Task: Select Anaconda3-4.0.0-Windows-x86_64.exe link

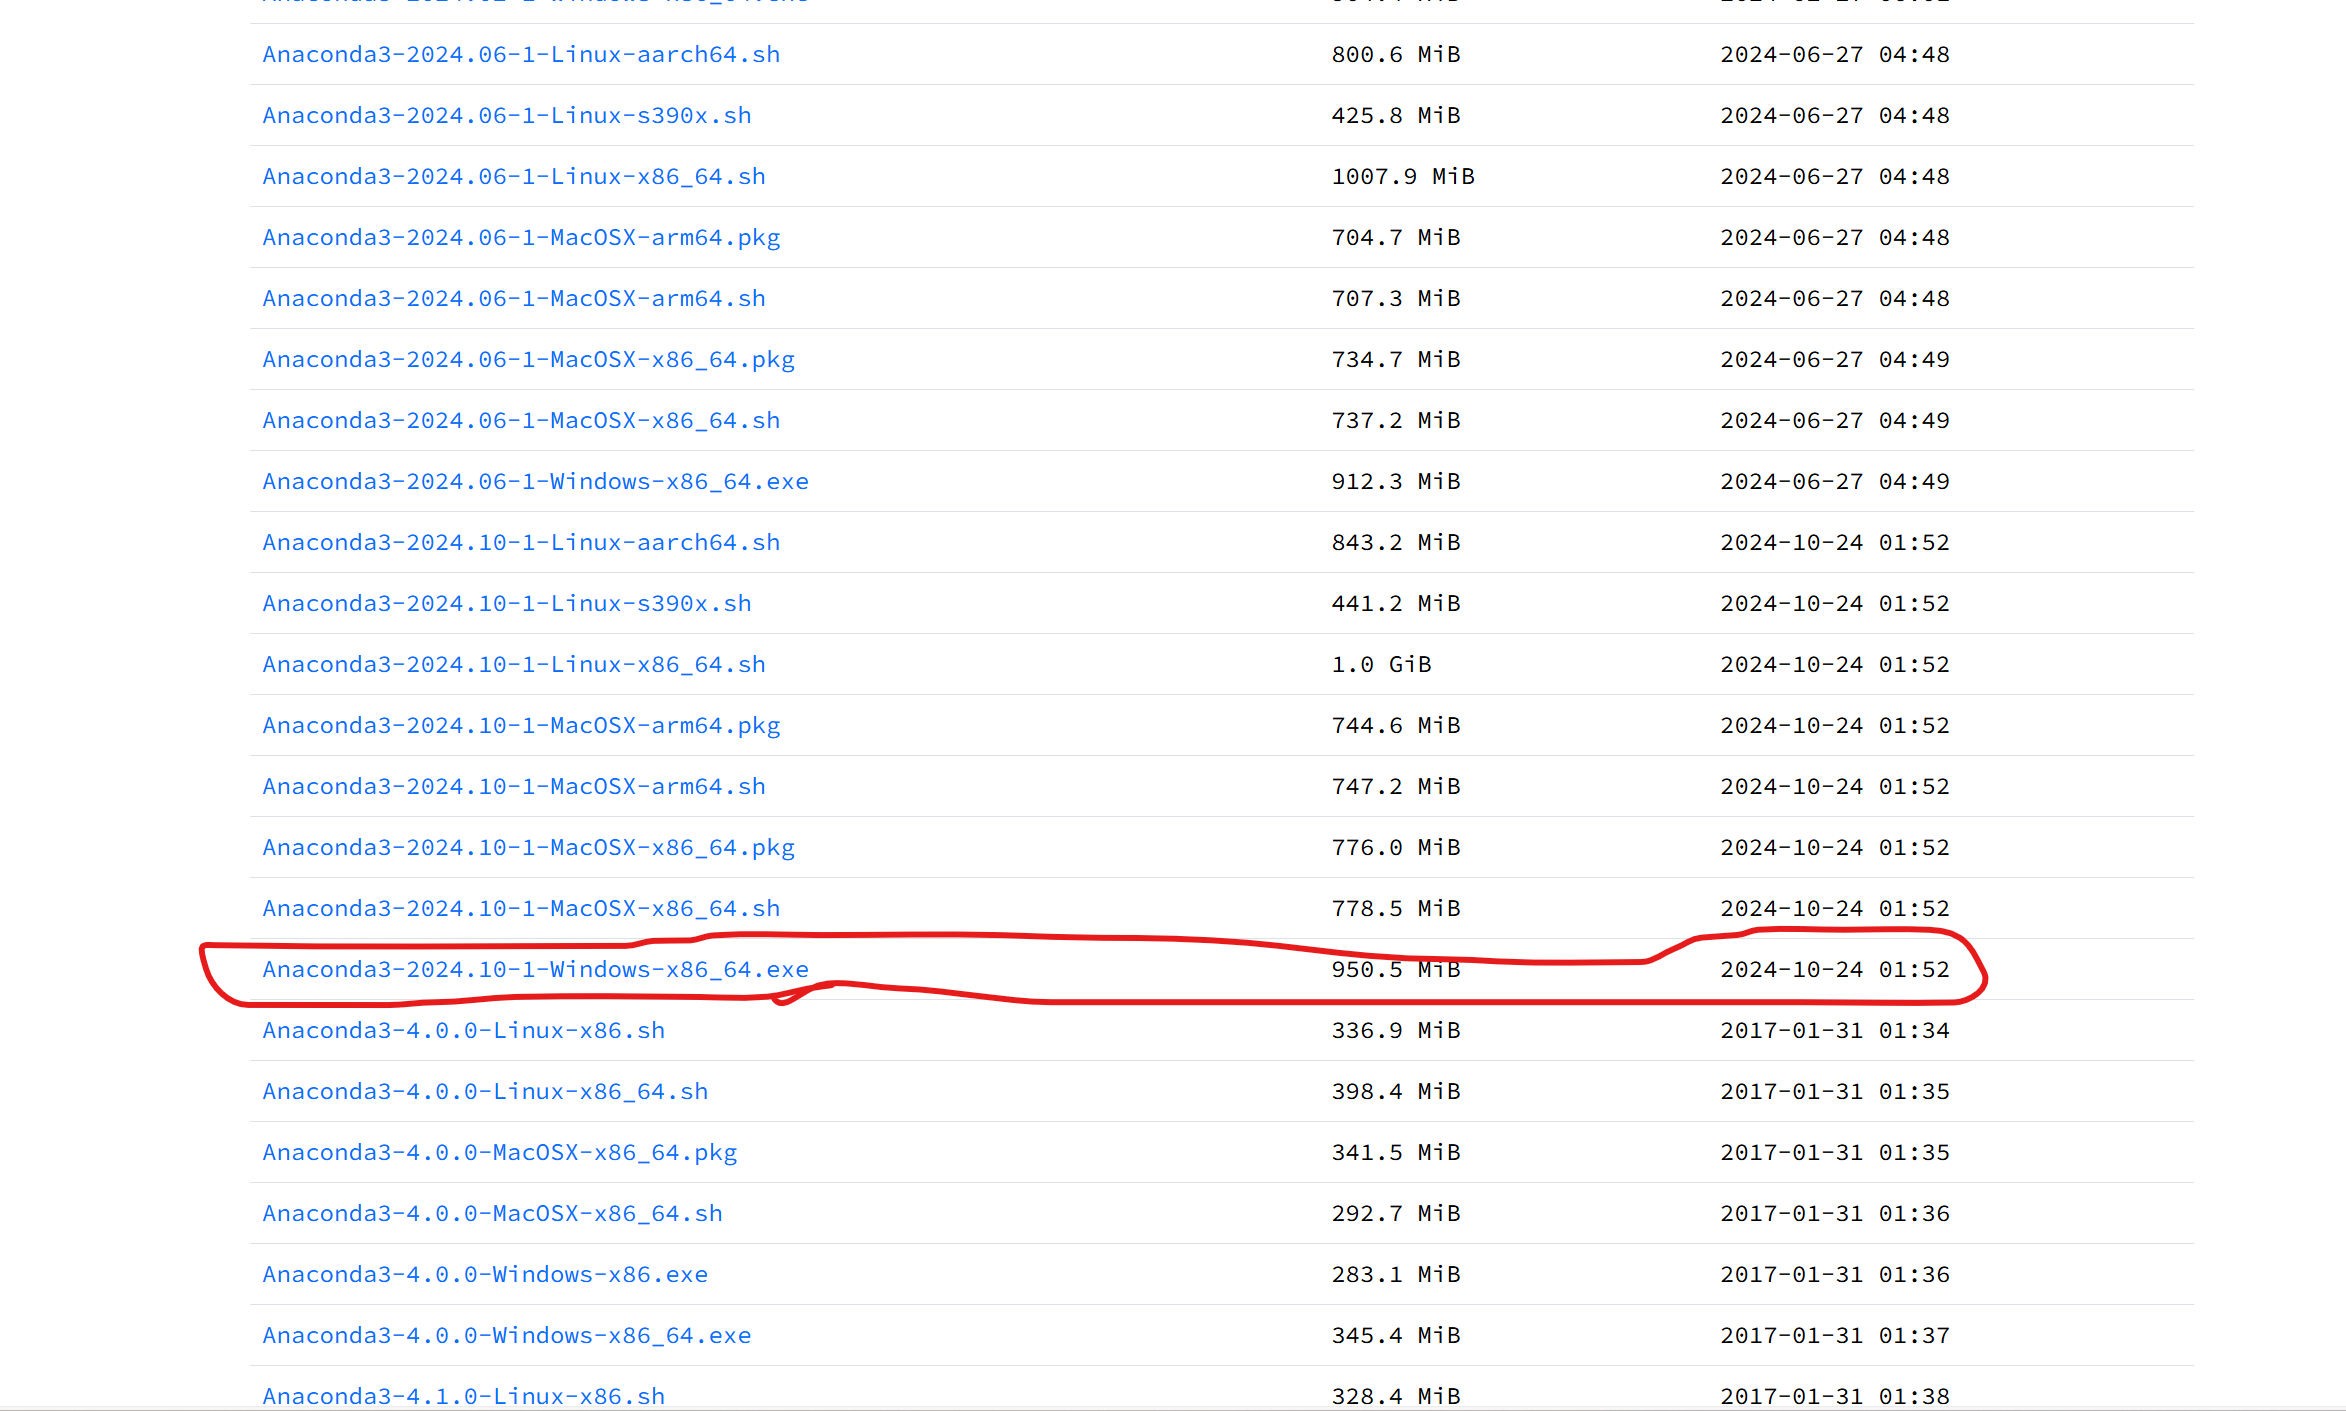Action: (506, 1335)
